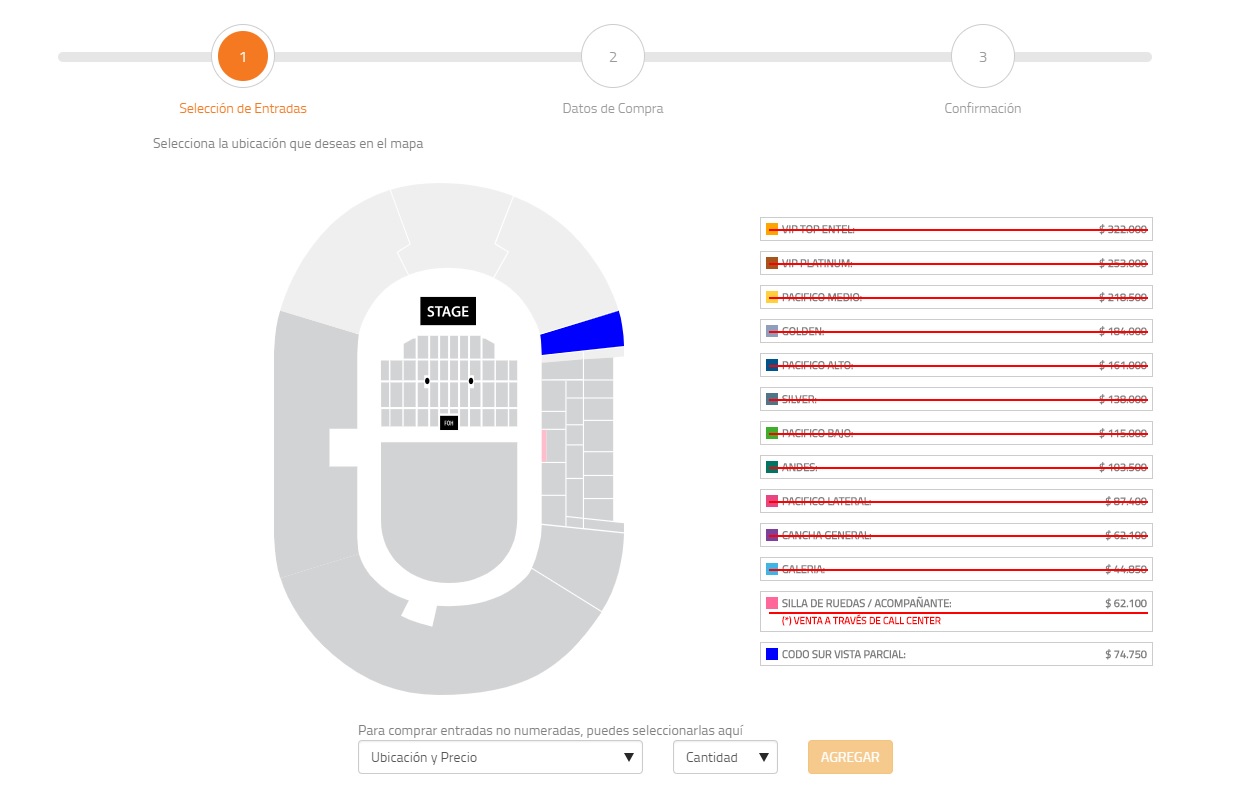Click the pink wheelchair section on map
The width and height of the screenshot is (1233, 793).
[x=544, y=445]
